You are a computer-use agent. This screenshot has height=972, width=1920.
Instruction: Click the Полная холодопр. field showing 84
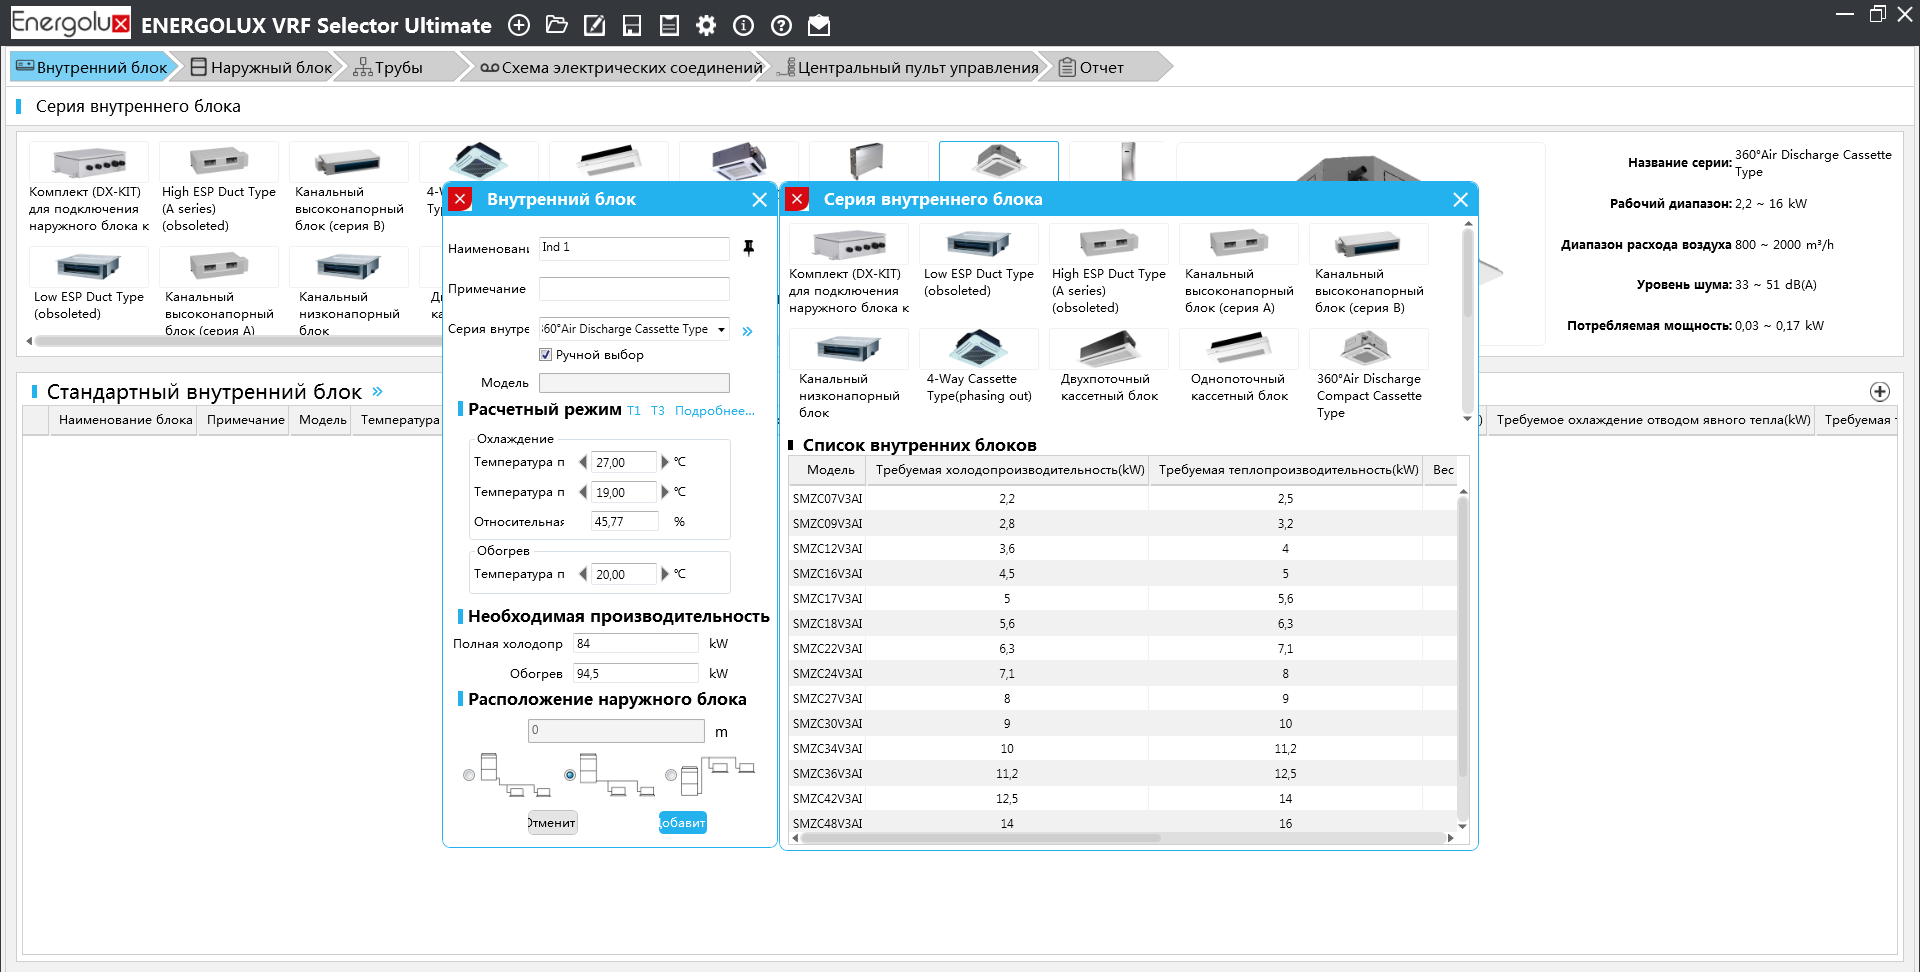636,644
